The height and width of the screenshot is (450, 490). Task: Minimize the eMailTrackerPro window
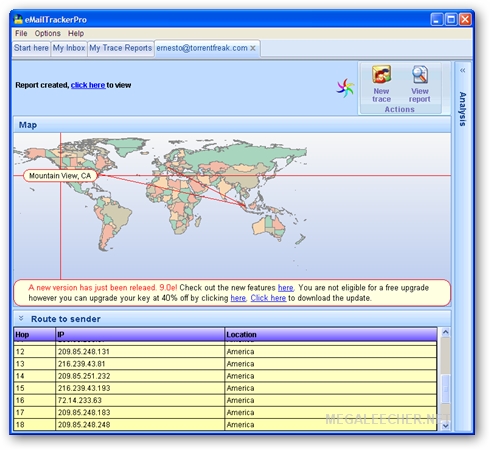point(437,19)
